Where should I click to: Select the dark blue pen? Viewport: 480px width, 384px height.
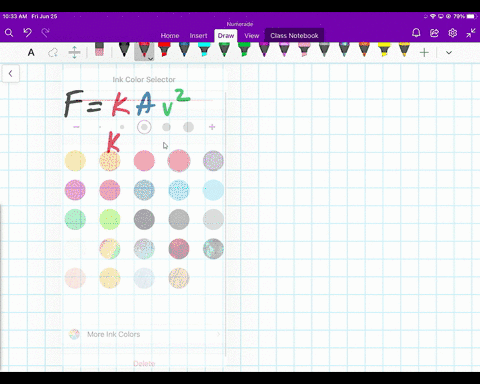(x=184, y=49)
